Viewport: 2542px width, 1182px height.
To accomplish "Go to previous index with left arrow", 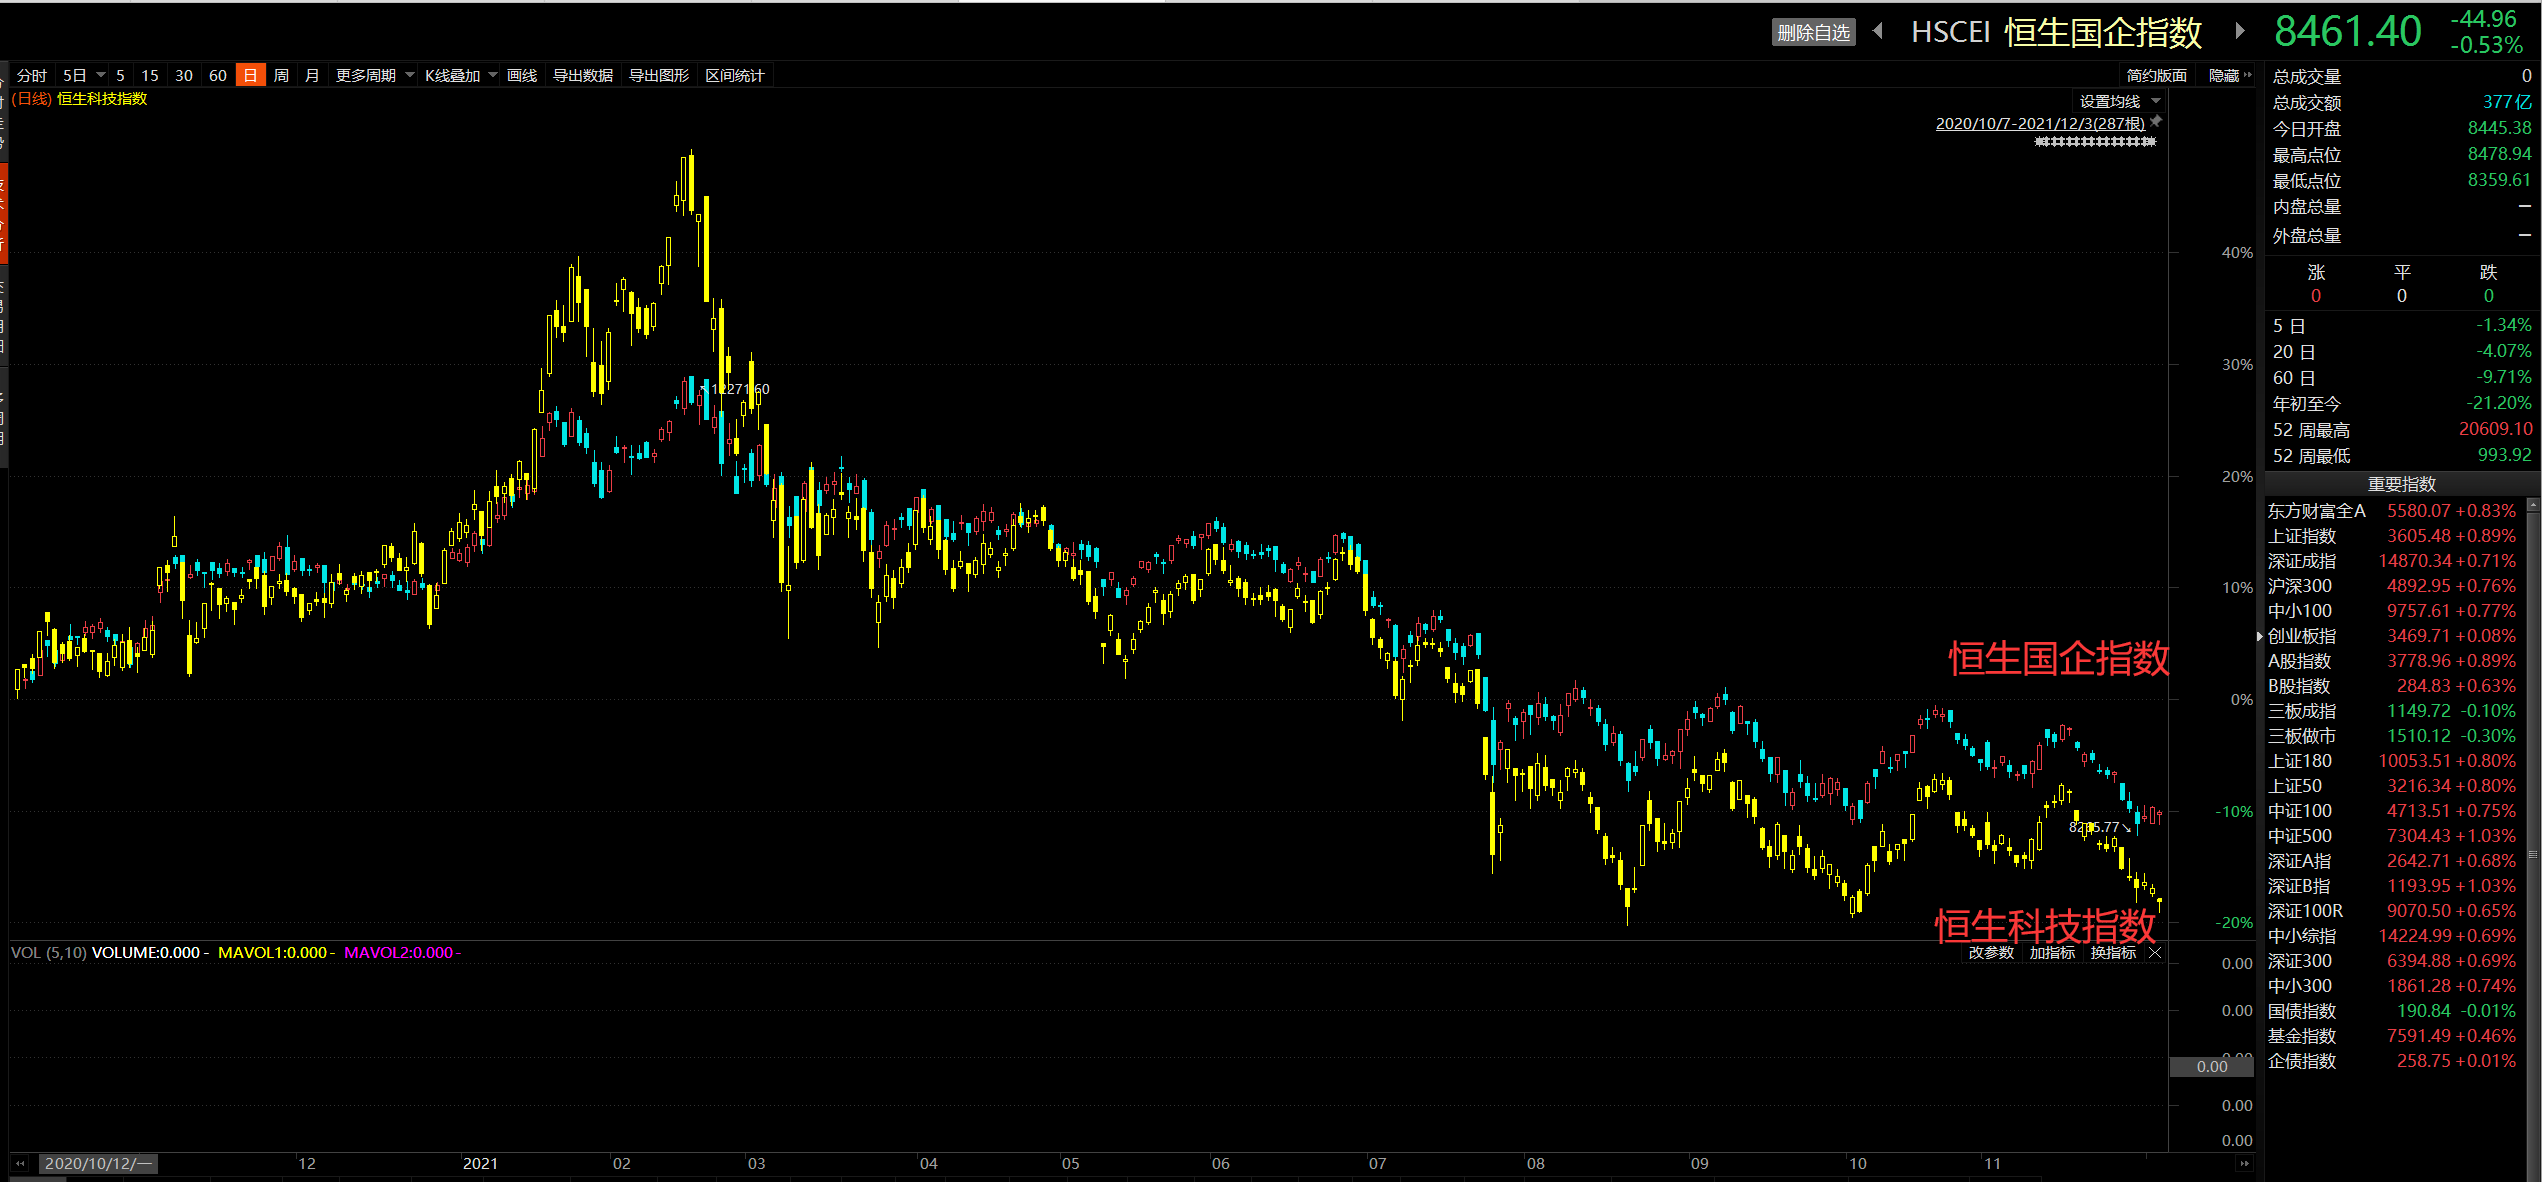I will [1879, 31].
